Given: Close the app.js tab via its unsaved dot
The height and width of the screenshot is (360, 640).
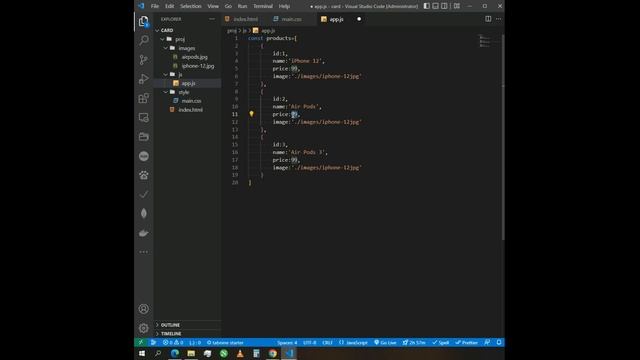Looking at the screenshot, I should pyautogui.click(x=359, y=19).
